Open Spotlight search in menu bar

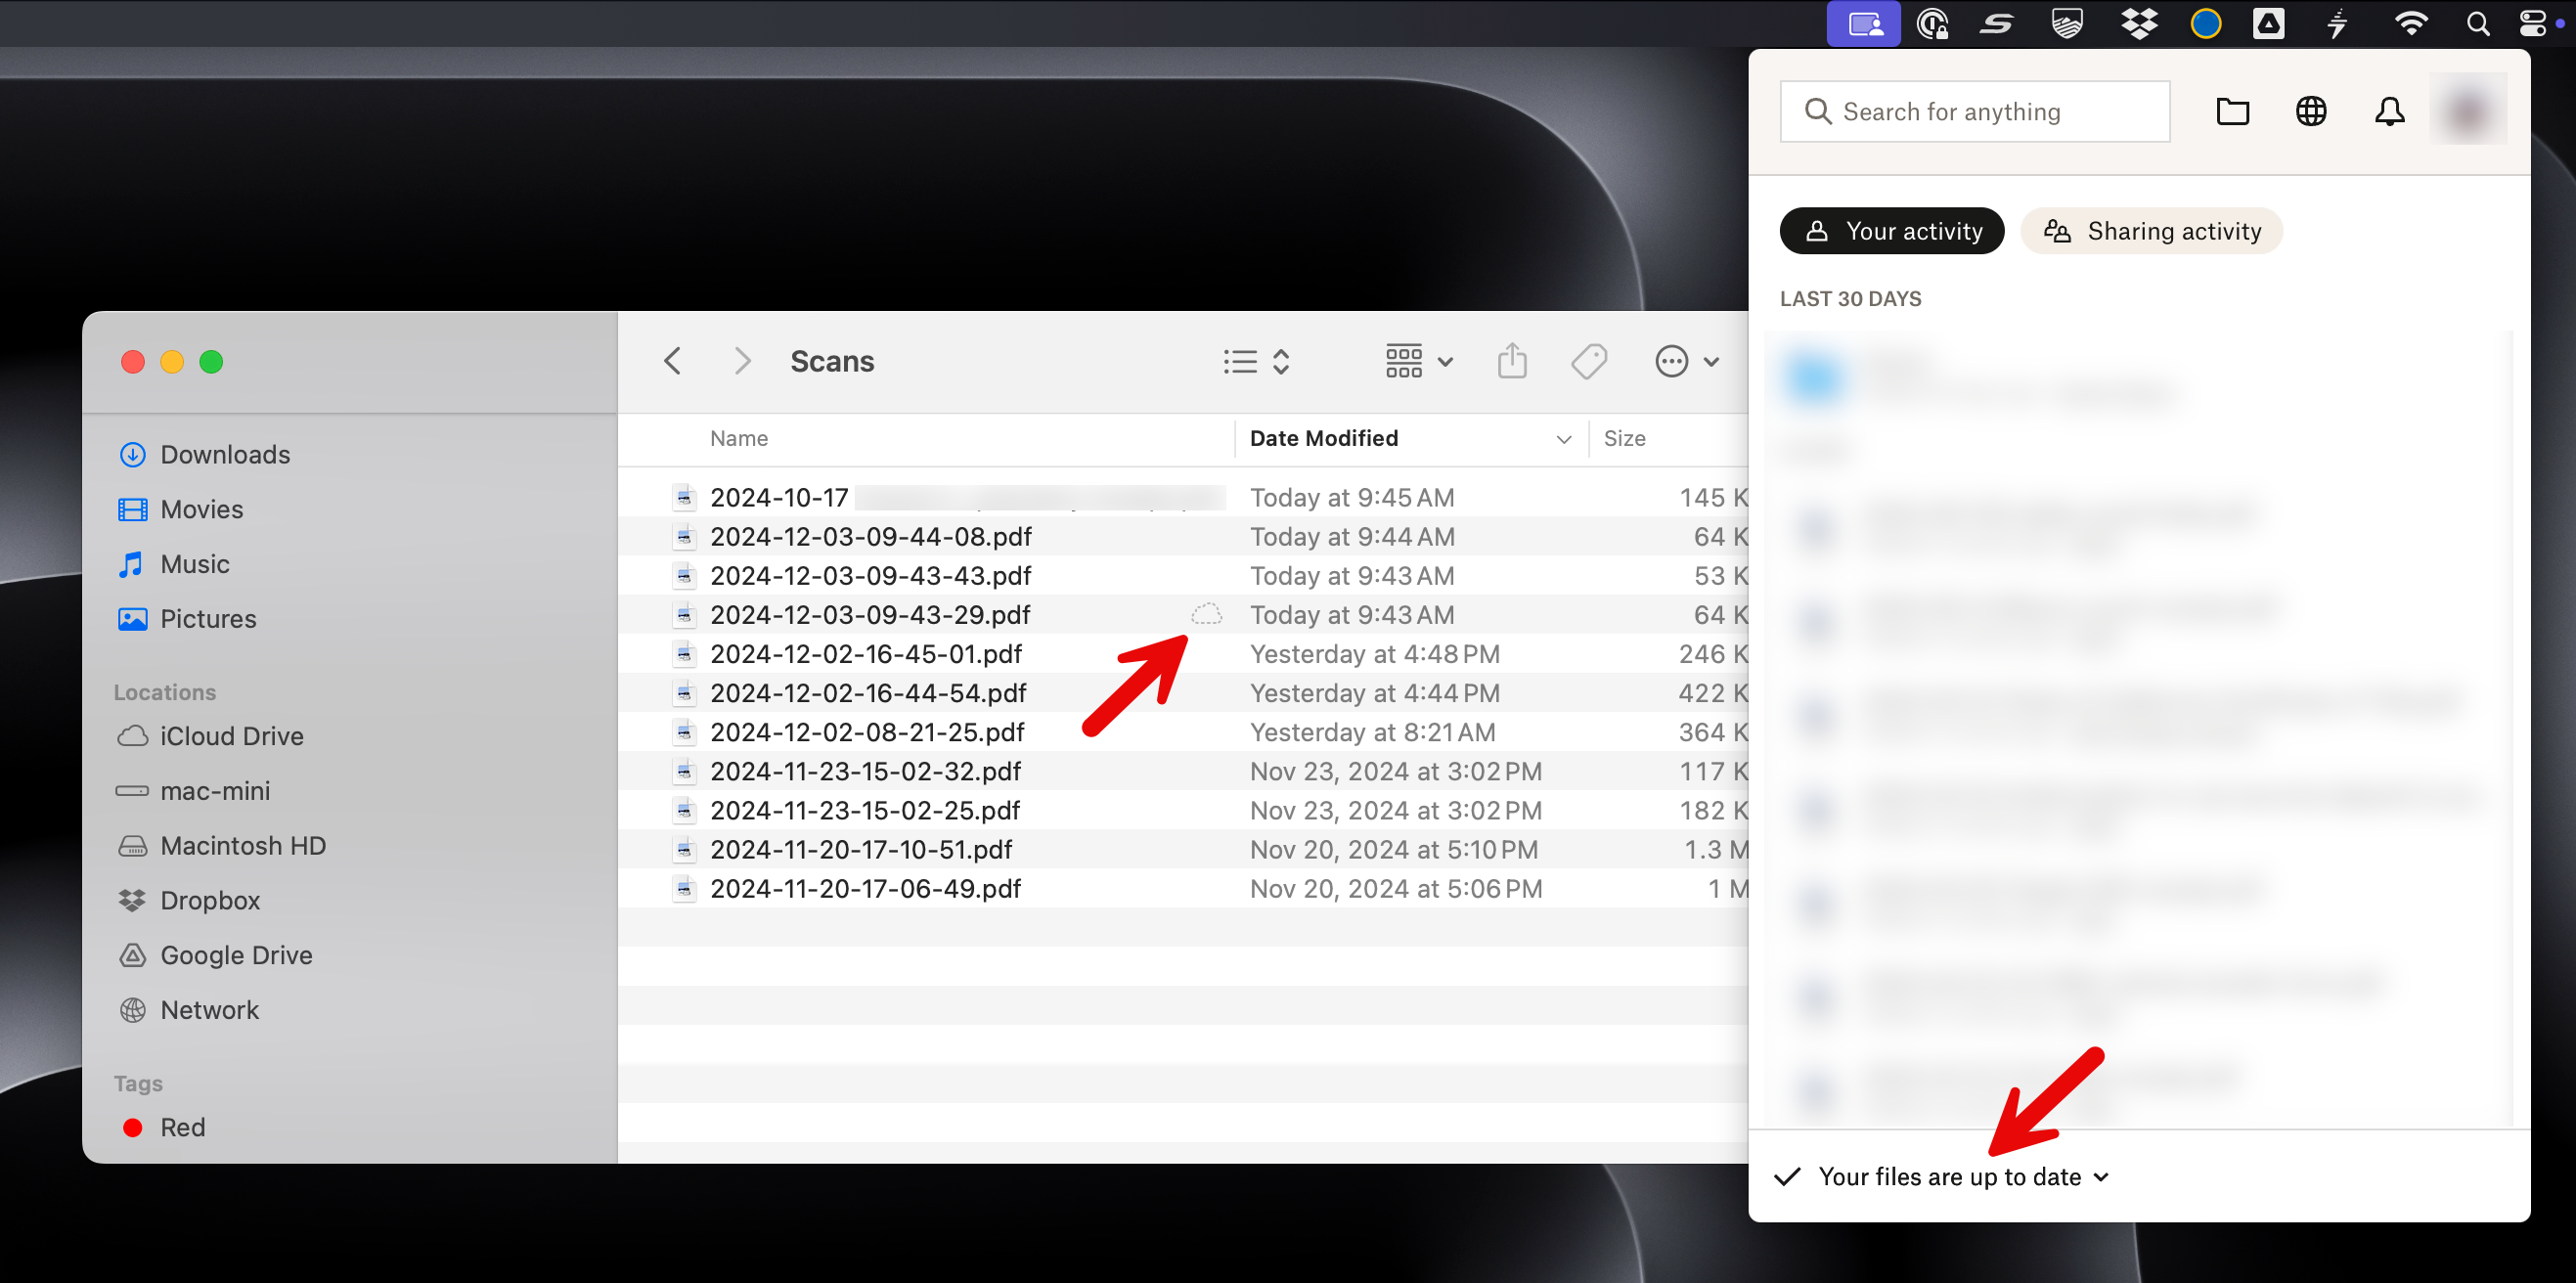pos(2477,23)
